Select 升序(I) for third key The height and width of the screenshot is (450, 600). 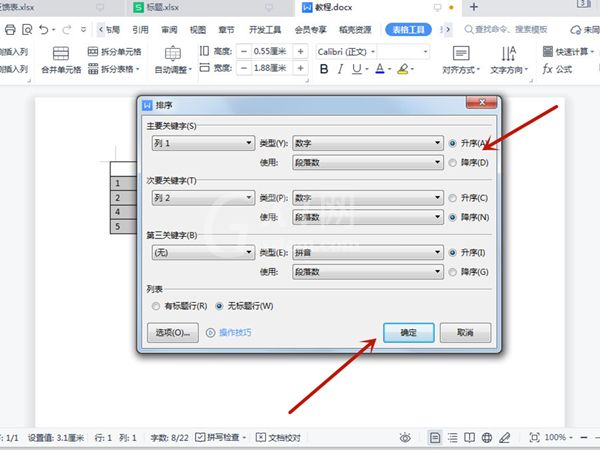pos(453,253)
